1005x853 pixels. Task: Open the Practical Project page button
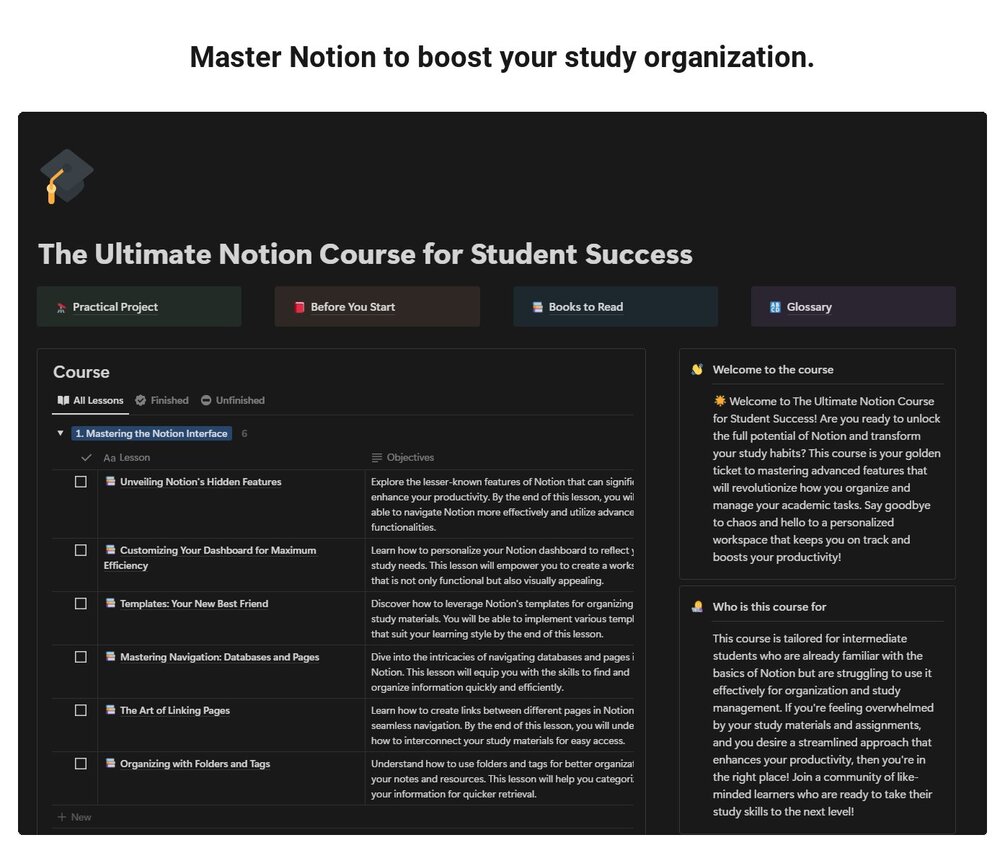[139, 307]
